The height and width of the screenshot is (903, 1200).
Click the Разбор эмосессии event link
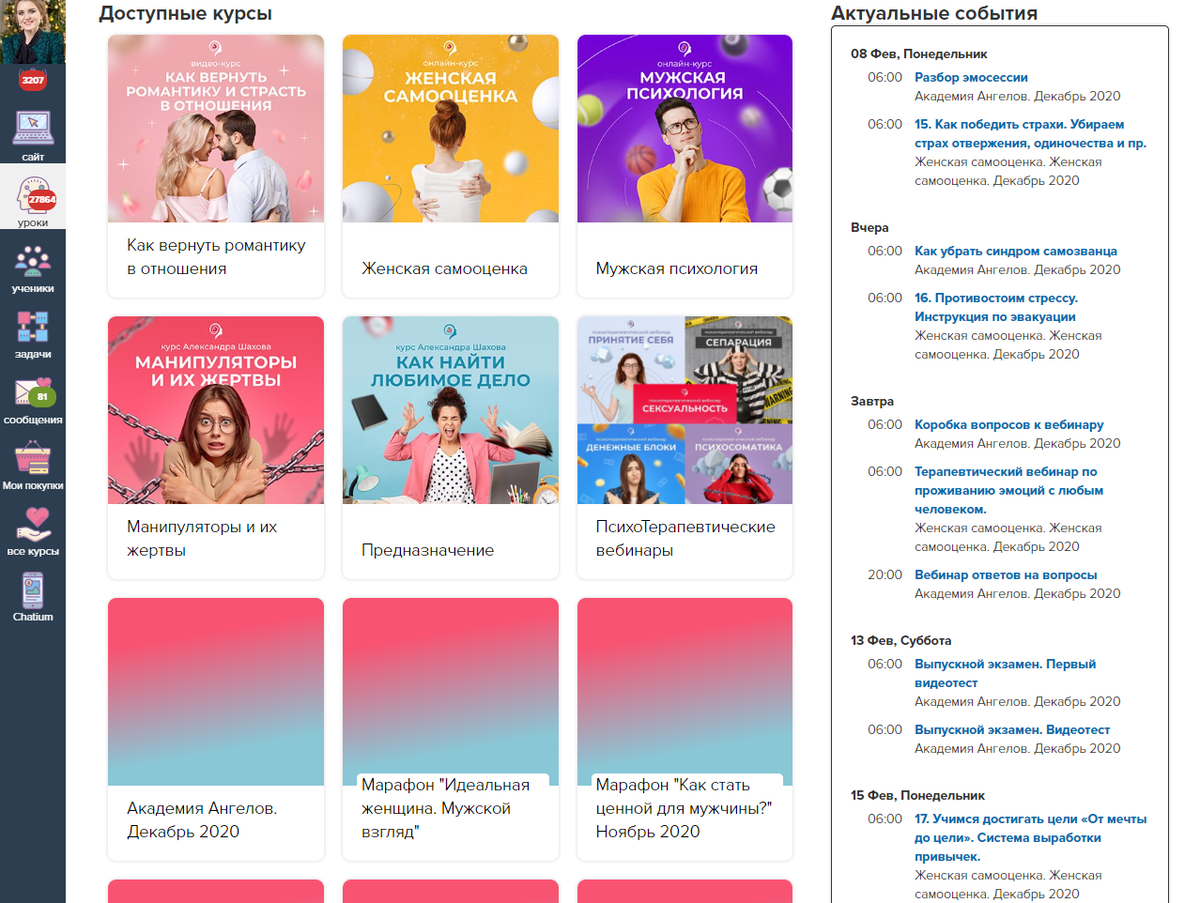pos(970,77)
